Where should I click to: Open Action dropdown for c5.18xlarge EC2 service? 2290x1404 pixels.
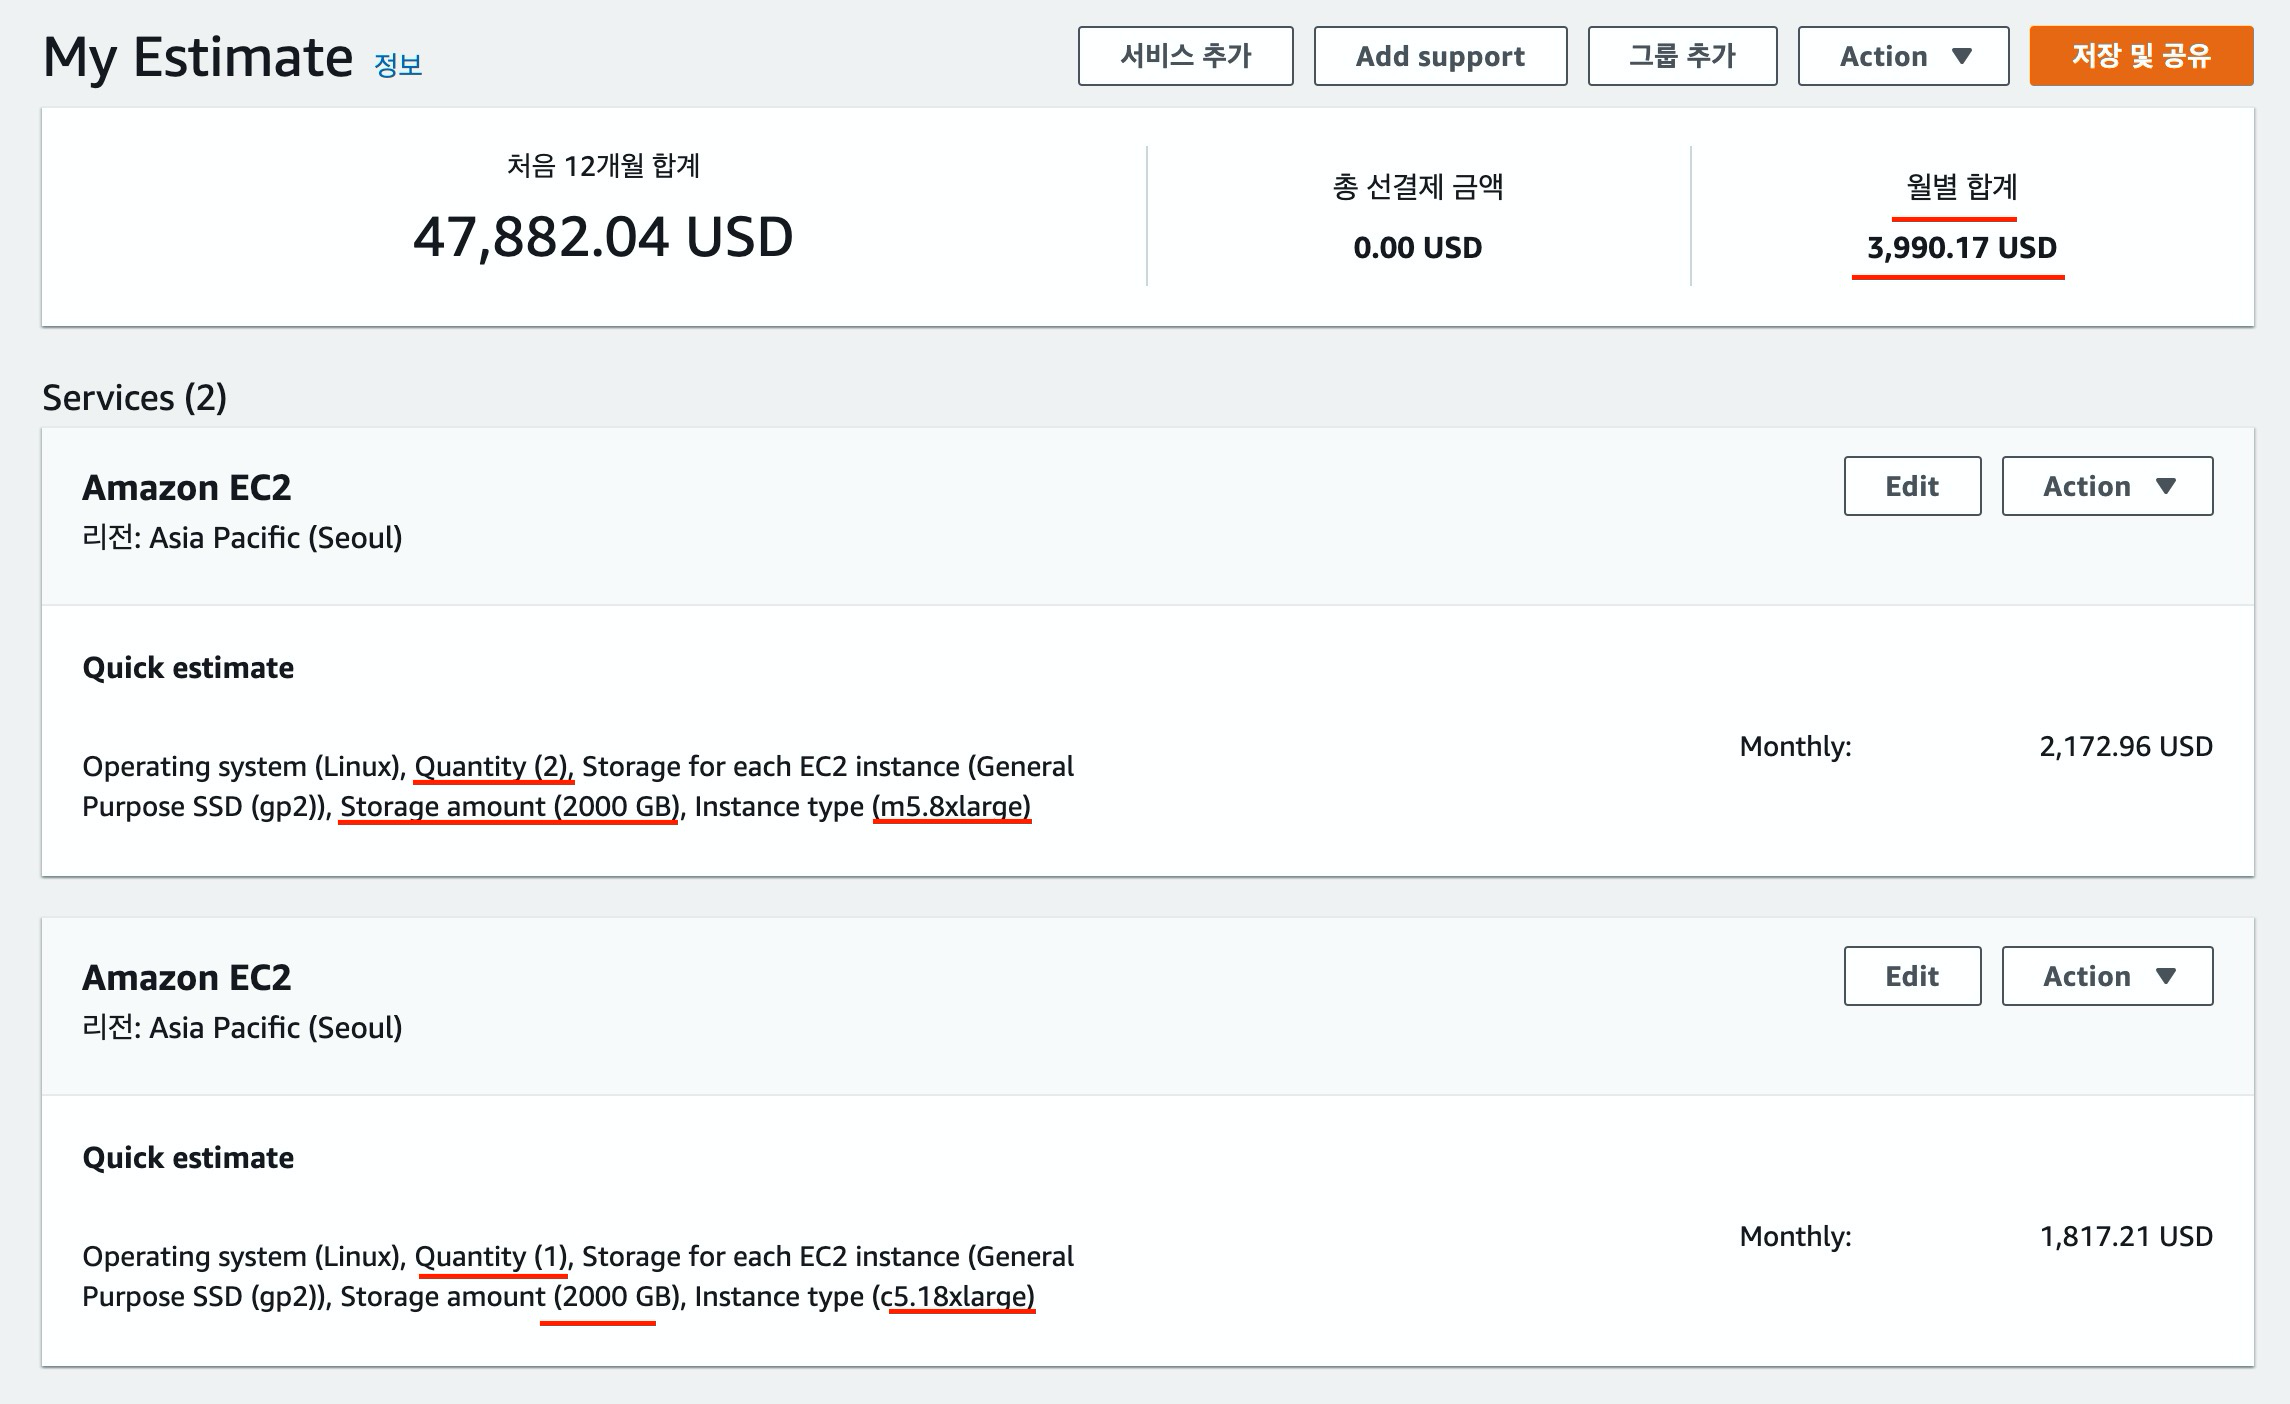[2107, 976]
